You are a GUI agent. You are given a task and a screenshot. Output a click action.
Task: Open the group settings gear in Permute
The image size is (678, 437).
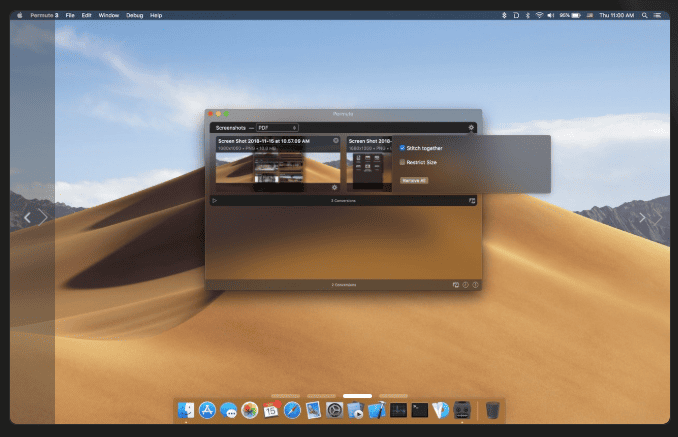(x=471, y=128)
